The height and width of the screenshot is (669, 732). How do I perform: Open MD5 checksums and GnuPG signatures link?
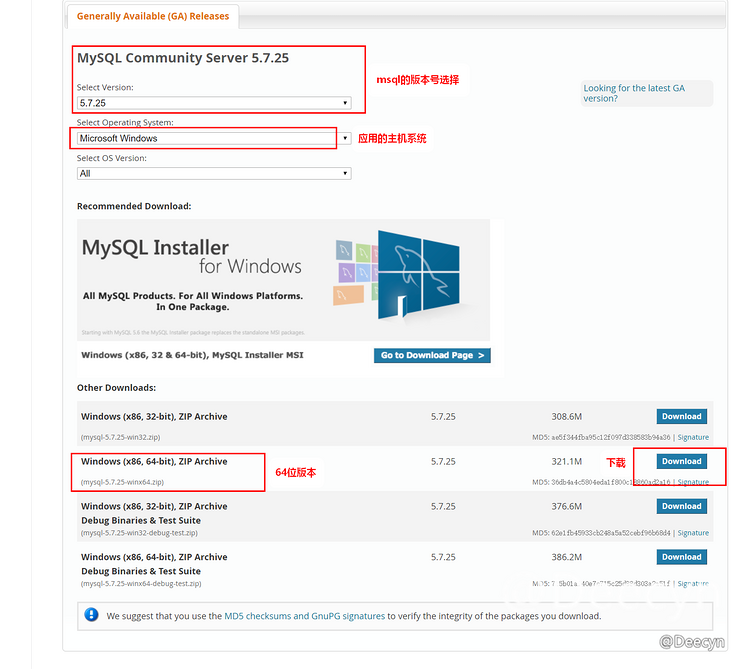[x=304, y=616]
